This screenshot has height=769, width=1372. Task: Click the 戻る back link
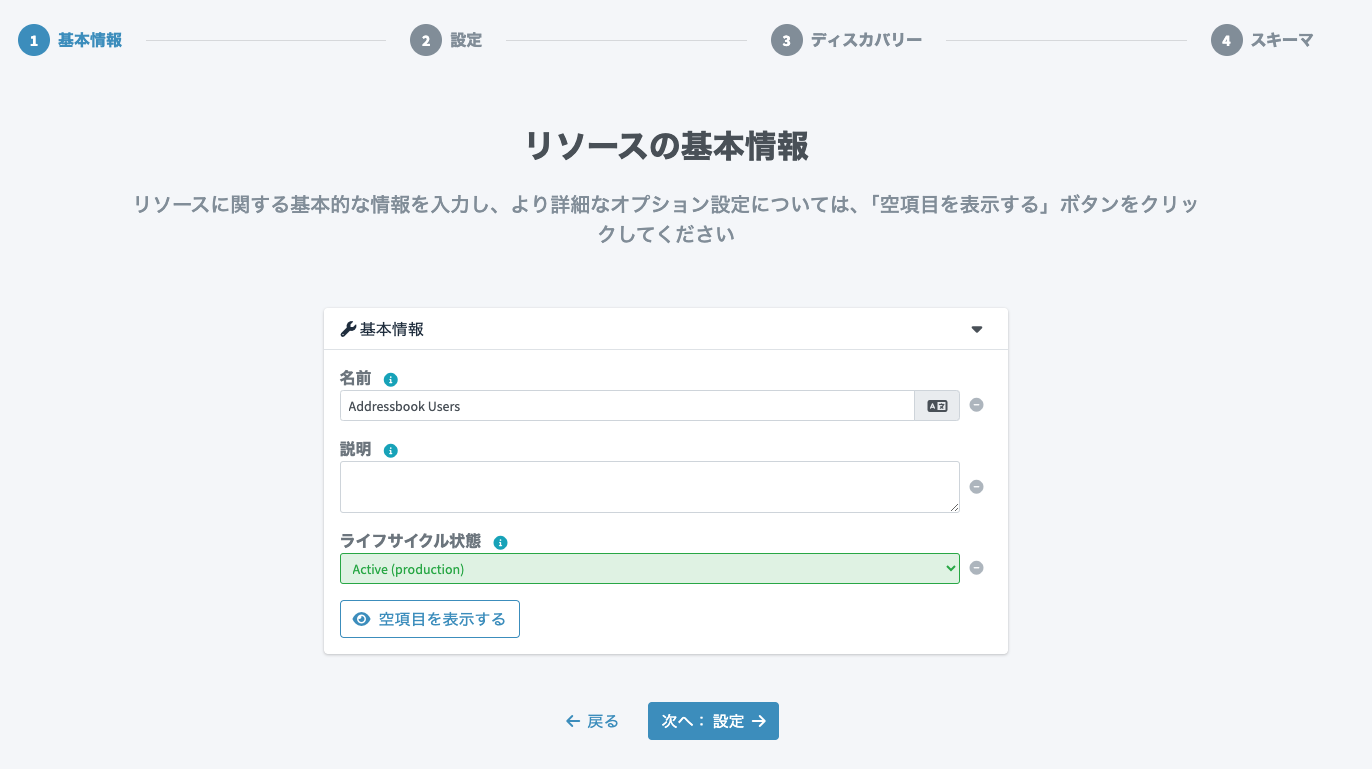coord(592,721)
